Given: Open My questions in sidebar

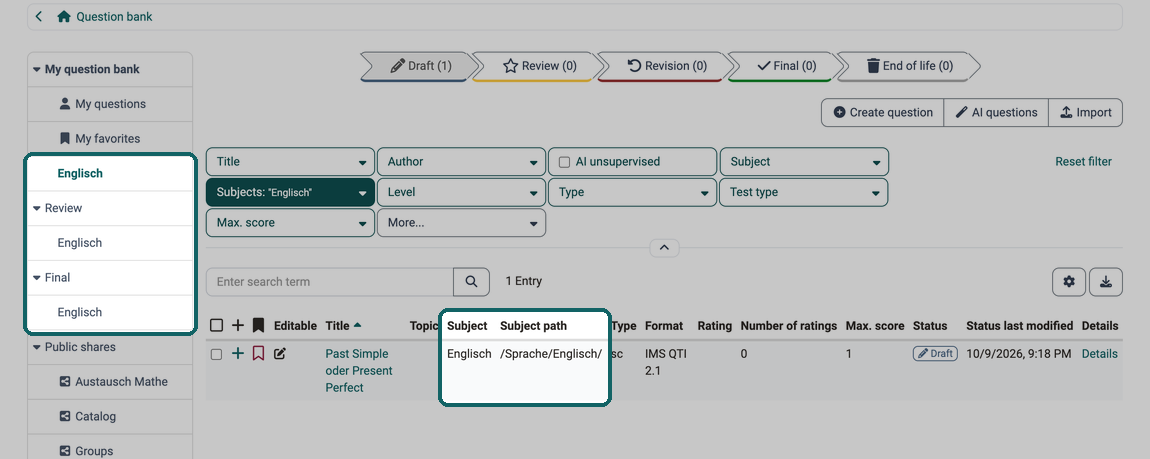Looking at the screenshot, I should [110, 104].
